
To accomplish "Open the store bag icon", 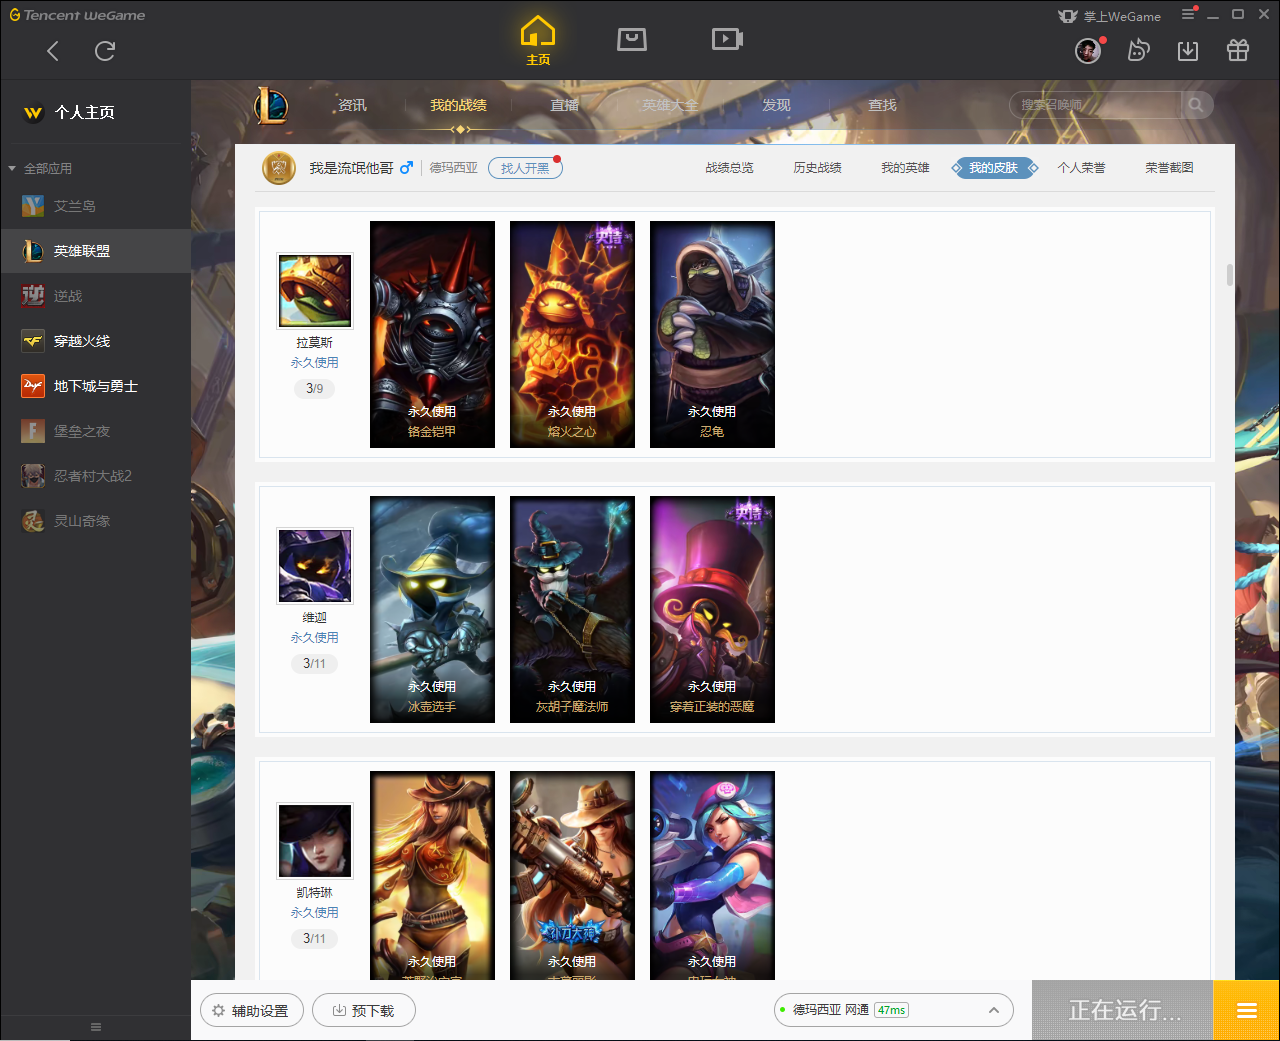I will (x=632, y=39).
